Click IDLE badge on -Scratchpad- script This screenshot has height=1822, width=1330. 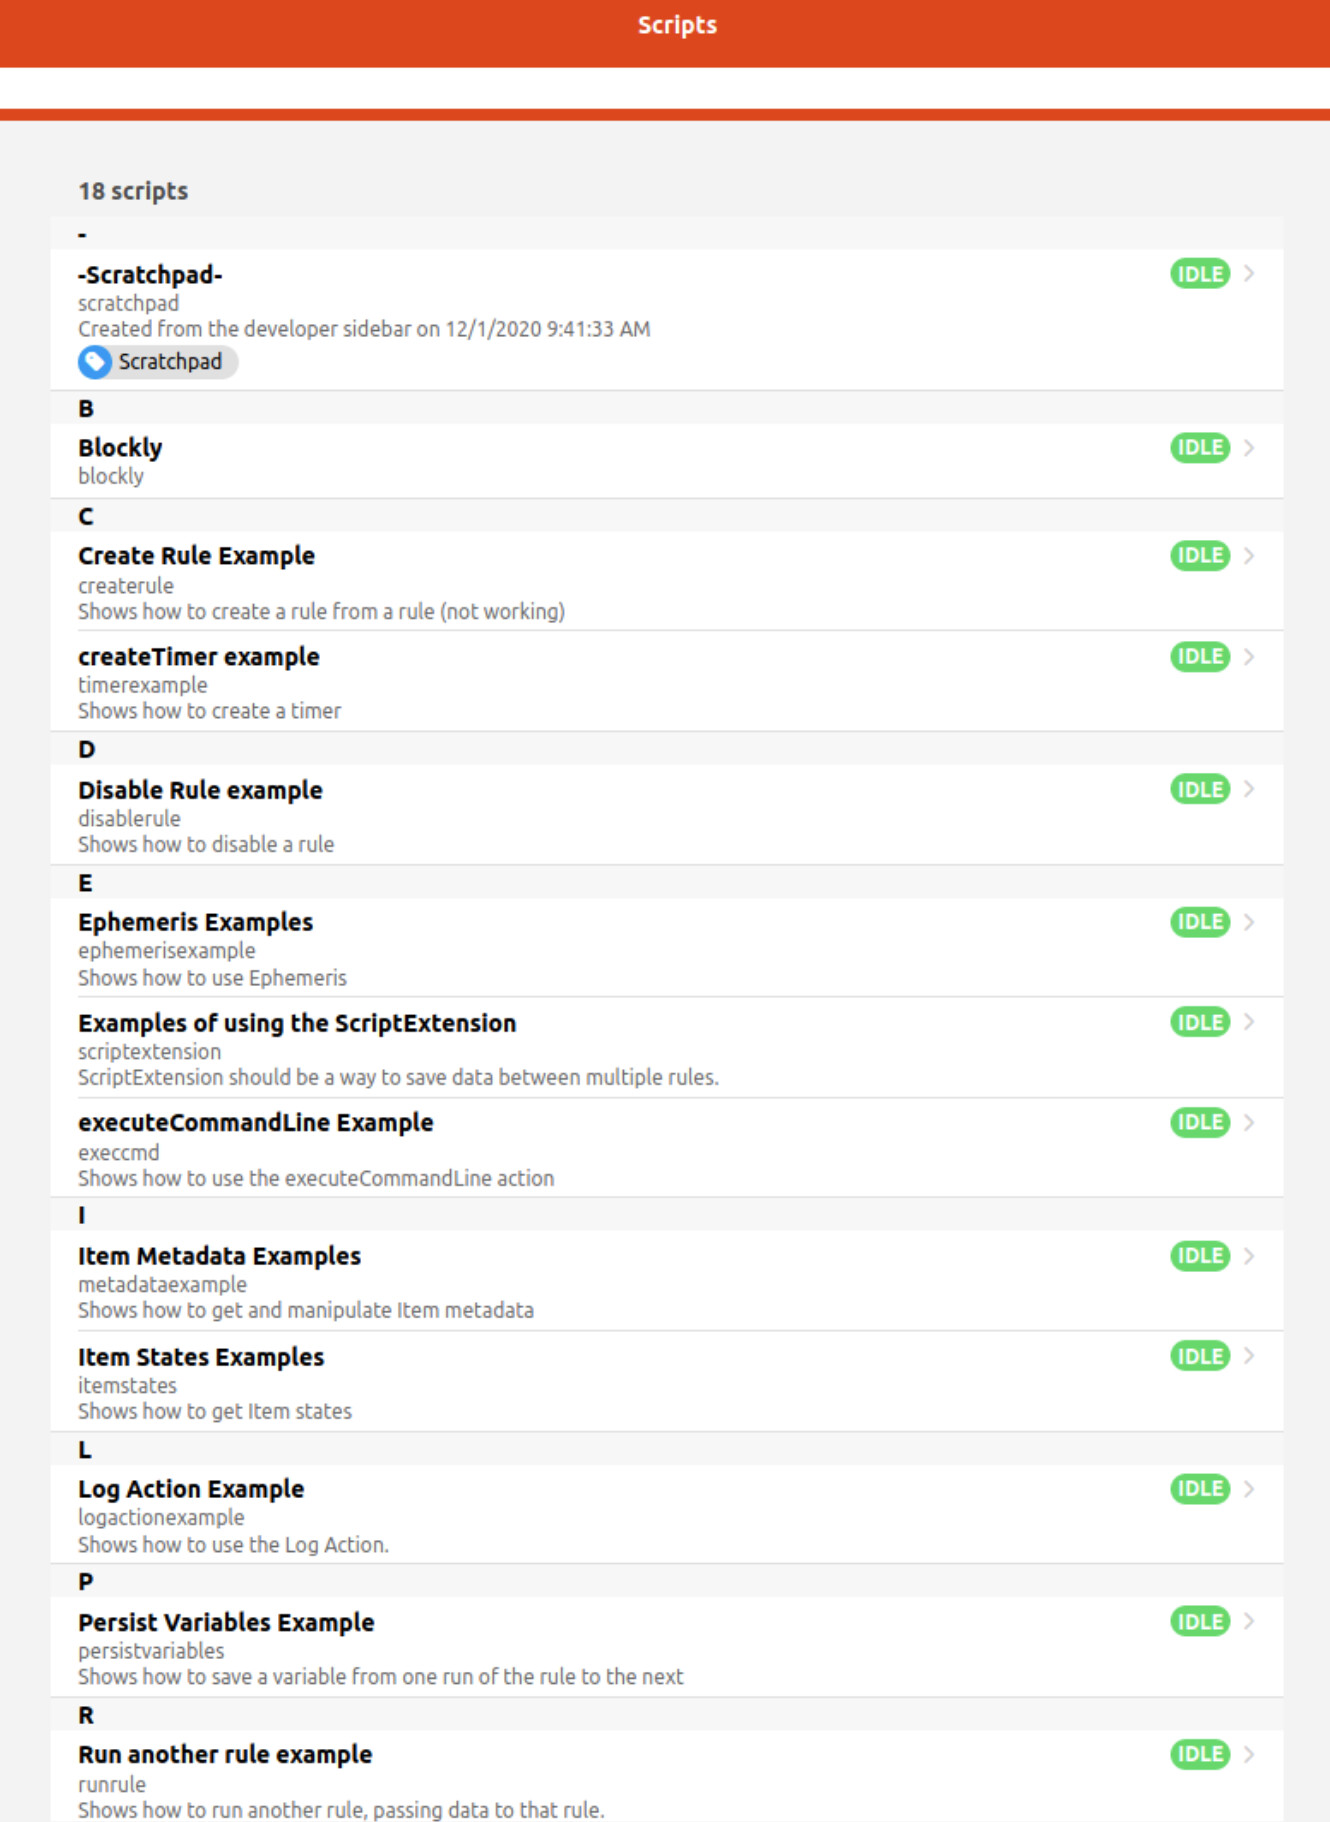click(x=1199, y=274)
